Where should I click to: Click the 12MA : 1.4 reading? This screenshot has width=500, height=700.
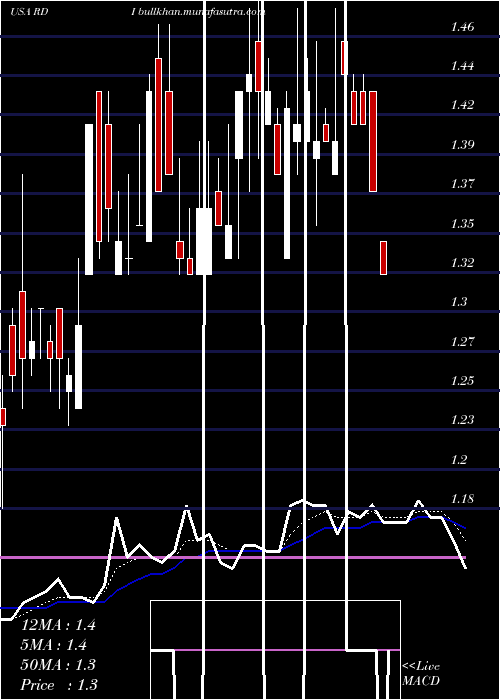click(58, 625)
